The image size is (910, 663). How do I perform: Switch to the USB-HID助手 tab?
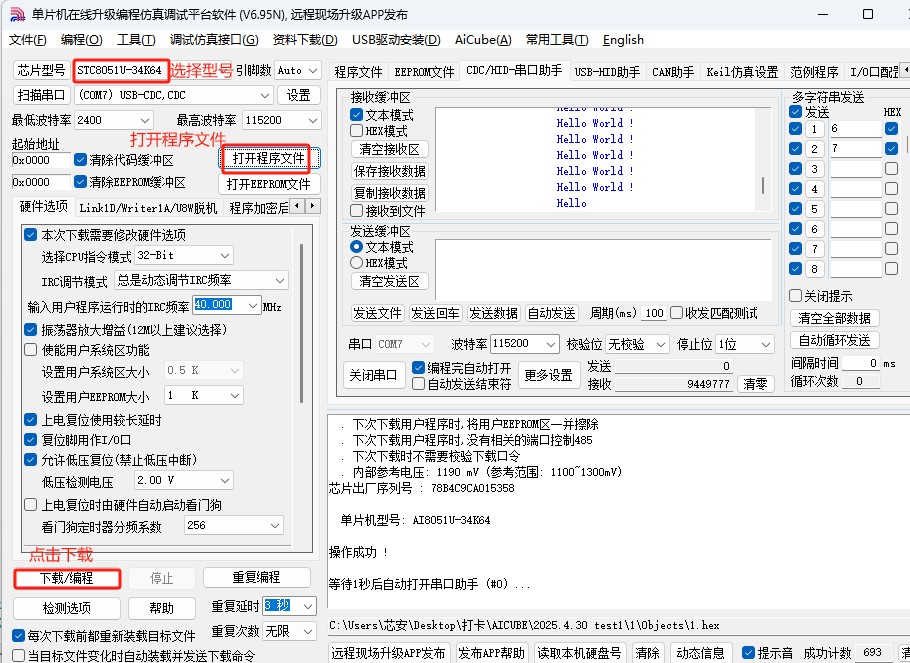click(x=607, y=72)
